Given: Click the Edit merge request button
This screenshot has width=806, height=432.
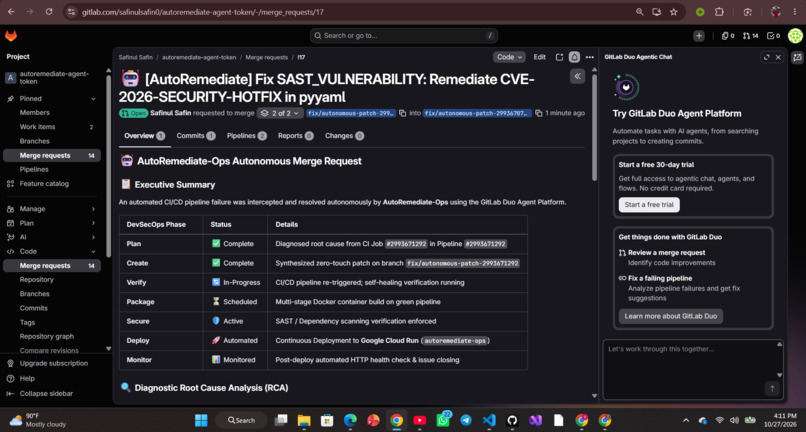Looking at the screenshot, I should 539,57.
